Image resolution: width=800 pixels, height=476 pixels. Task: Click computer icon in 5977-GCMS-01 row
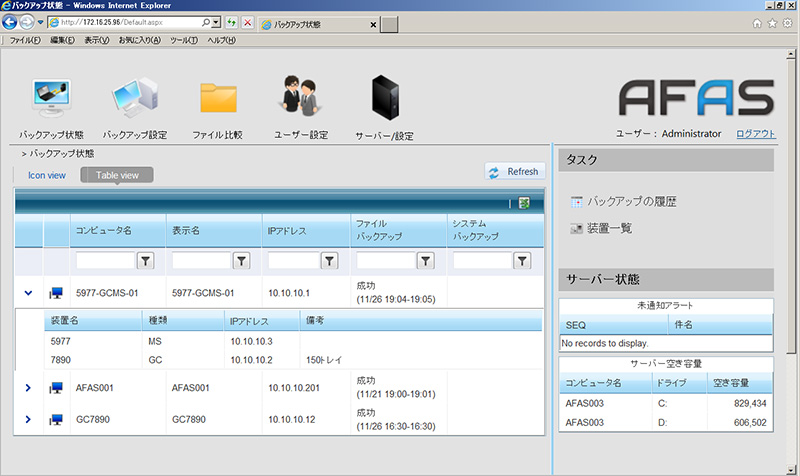[56, 293]
